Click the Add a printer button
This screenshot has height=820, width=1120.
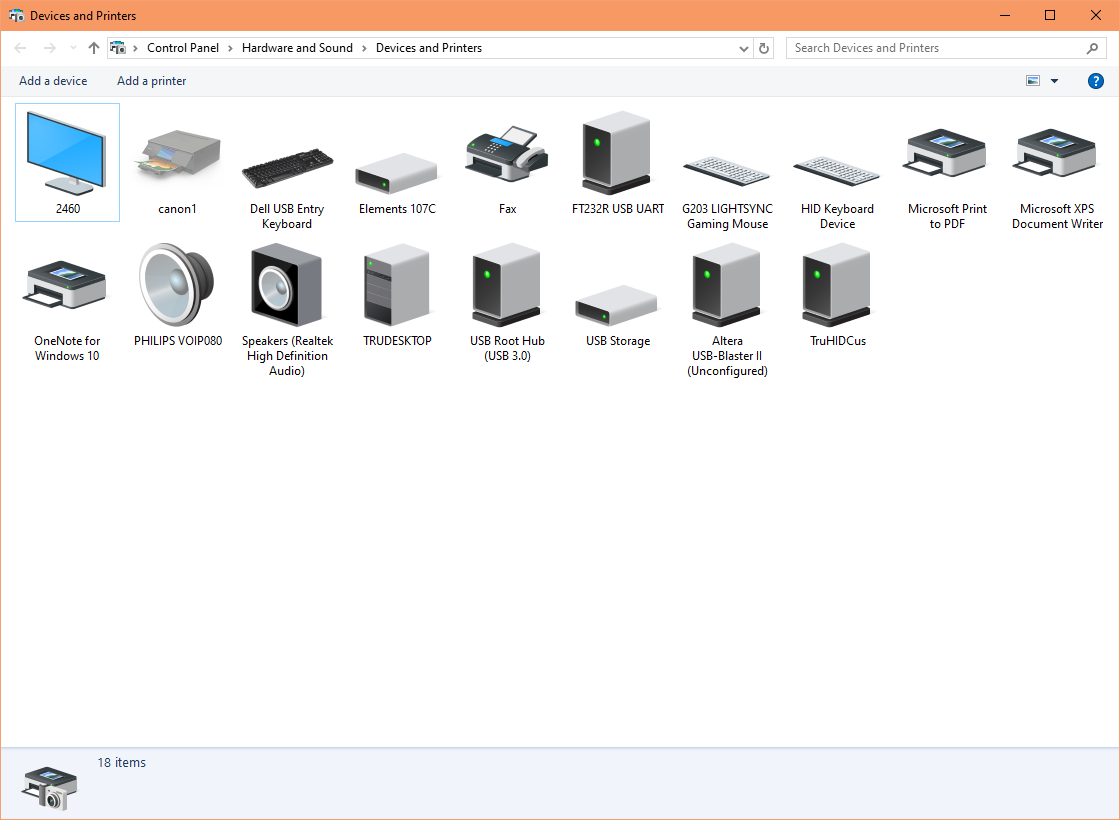pyautogui.click(x=151, y=81)
